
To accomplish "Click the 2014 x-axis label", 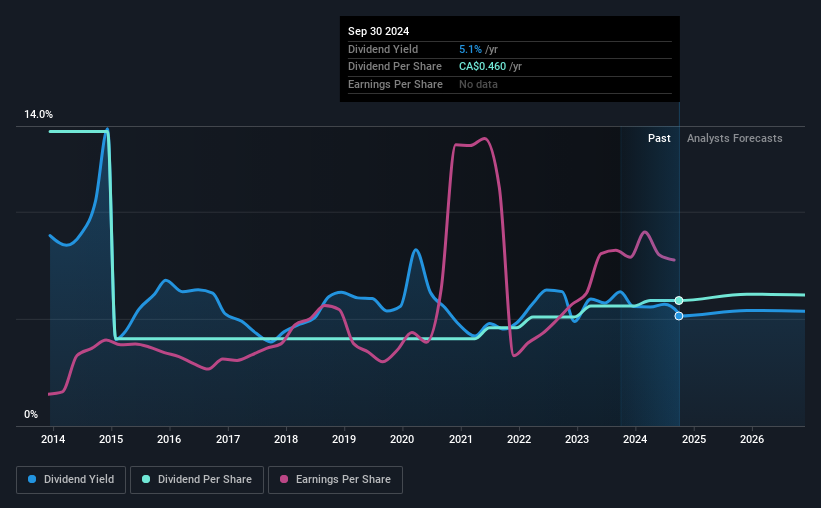I will 53,439.
